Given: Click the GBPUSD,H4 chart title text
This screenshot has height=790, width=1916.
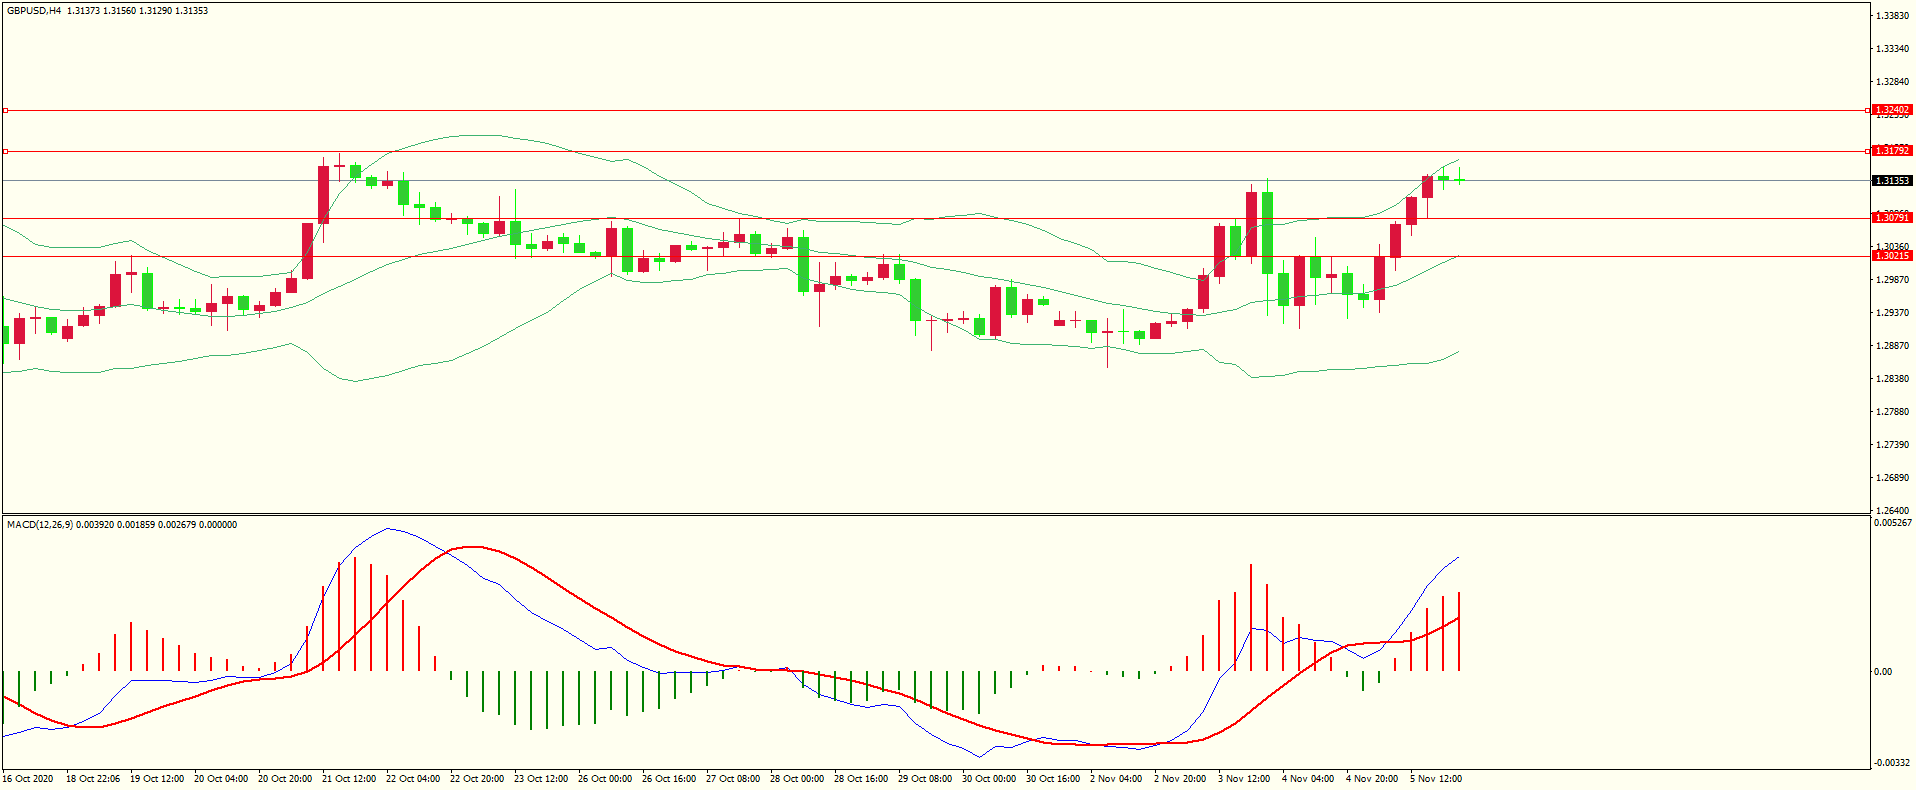Looking at the screenshot, I should (x=34, y=11).
